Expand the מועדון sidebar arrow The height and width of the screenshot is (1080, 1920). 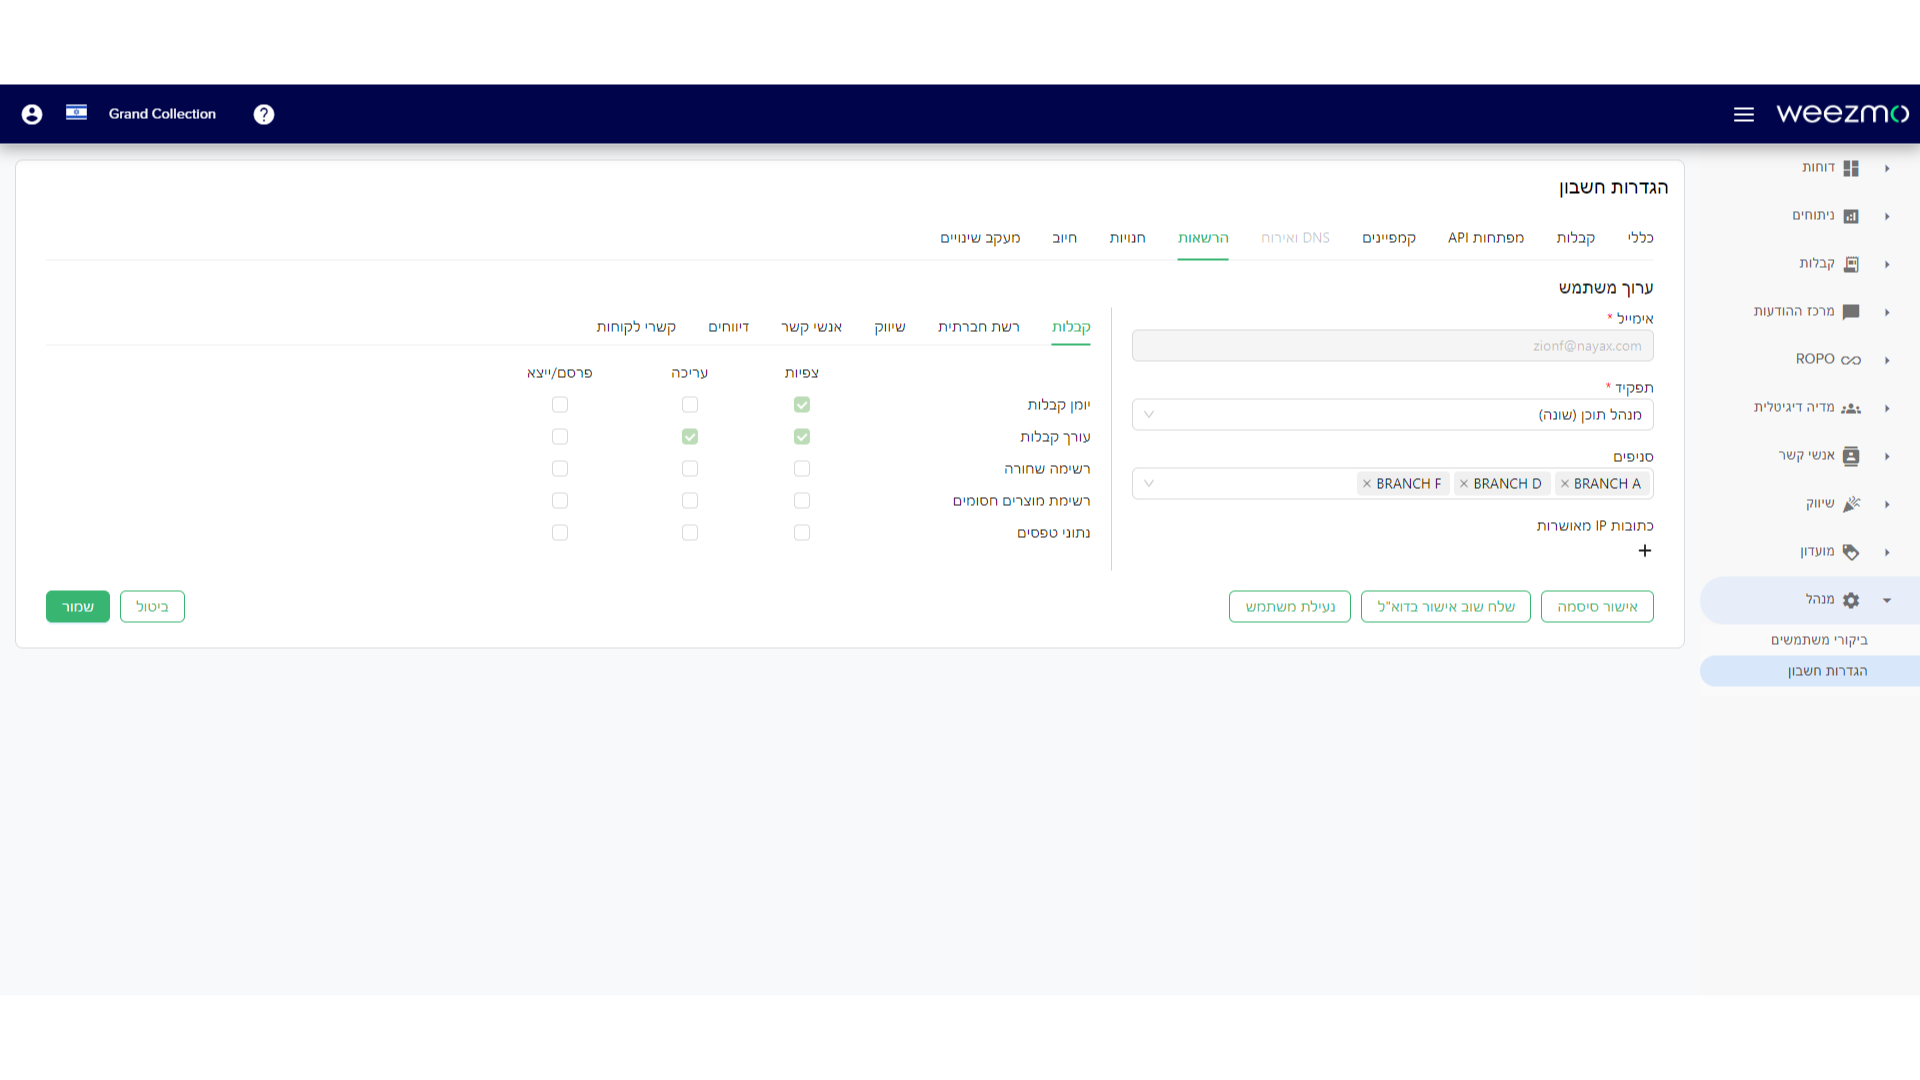coord(1887,552)
